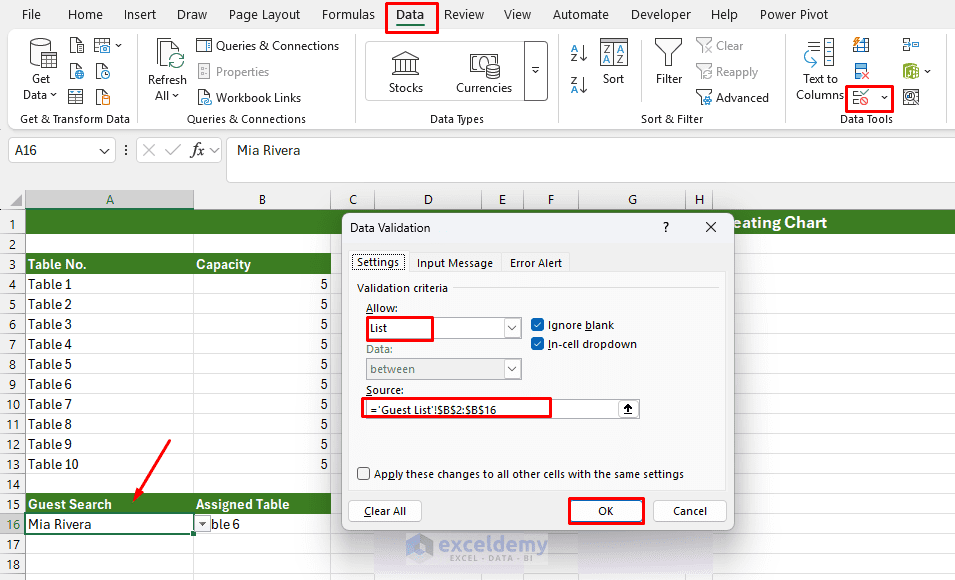
Task: Open Advanced filter options
Action: pos(733,97)
